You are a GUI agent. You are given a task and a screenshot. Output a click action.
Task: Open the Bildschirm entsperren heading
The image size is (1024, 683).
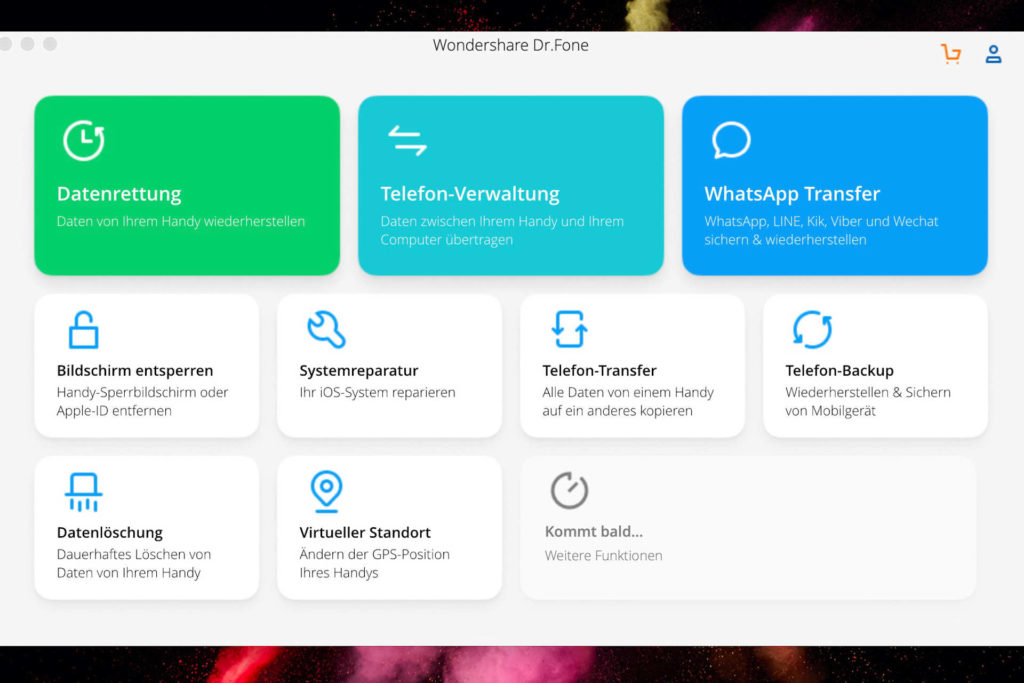tap(135, 370)
